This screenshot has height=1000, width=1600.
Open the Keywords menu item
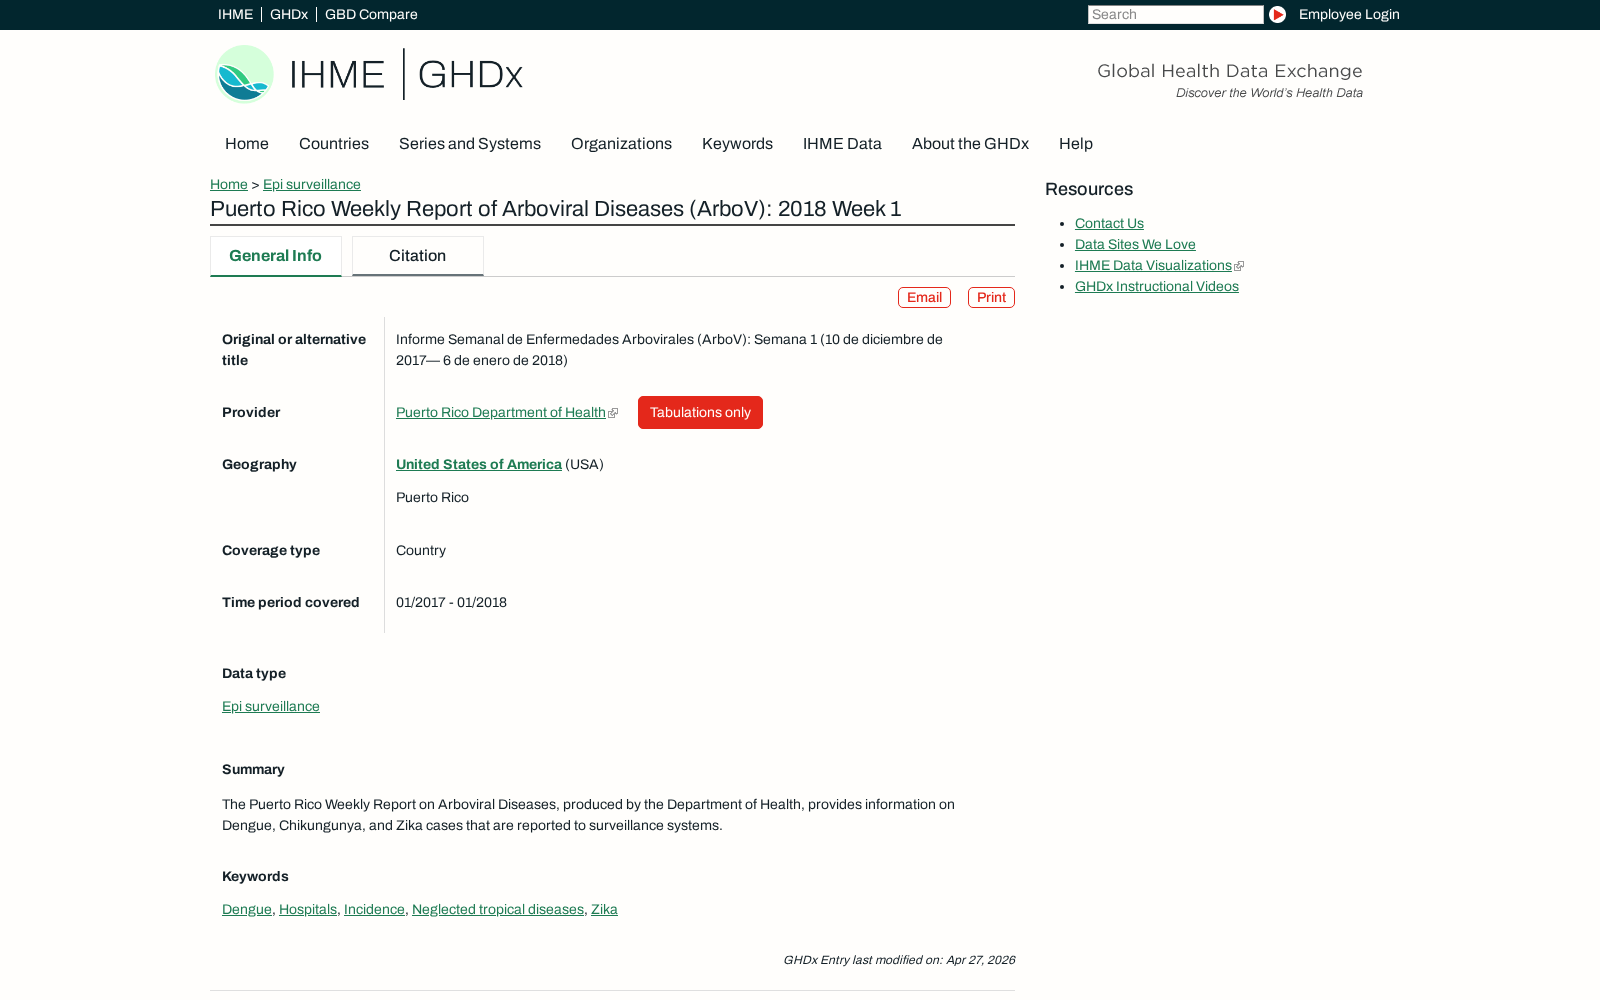(737, 144)
